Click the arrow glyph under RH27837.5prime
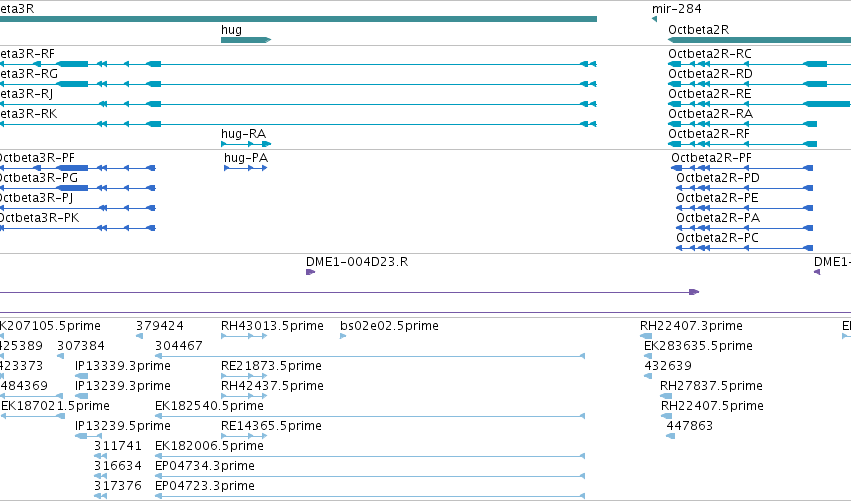Viewport: 851px width, 501px height. coord(666,396)
